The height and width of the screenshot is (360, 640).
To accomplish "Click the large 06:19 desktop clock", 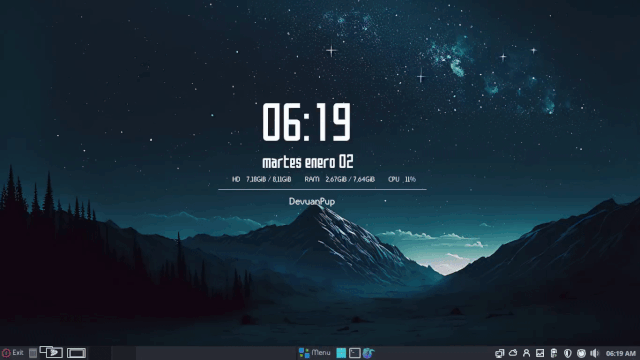I will (x=307, y=122).
